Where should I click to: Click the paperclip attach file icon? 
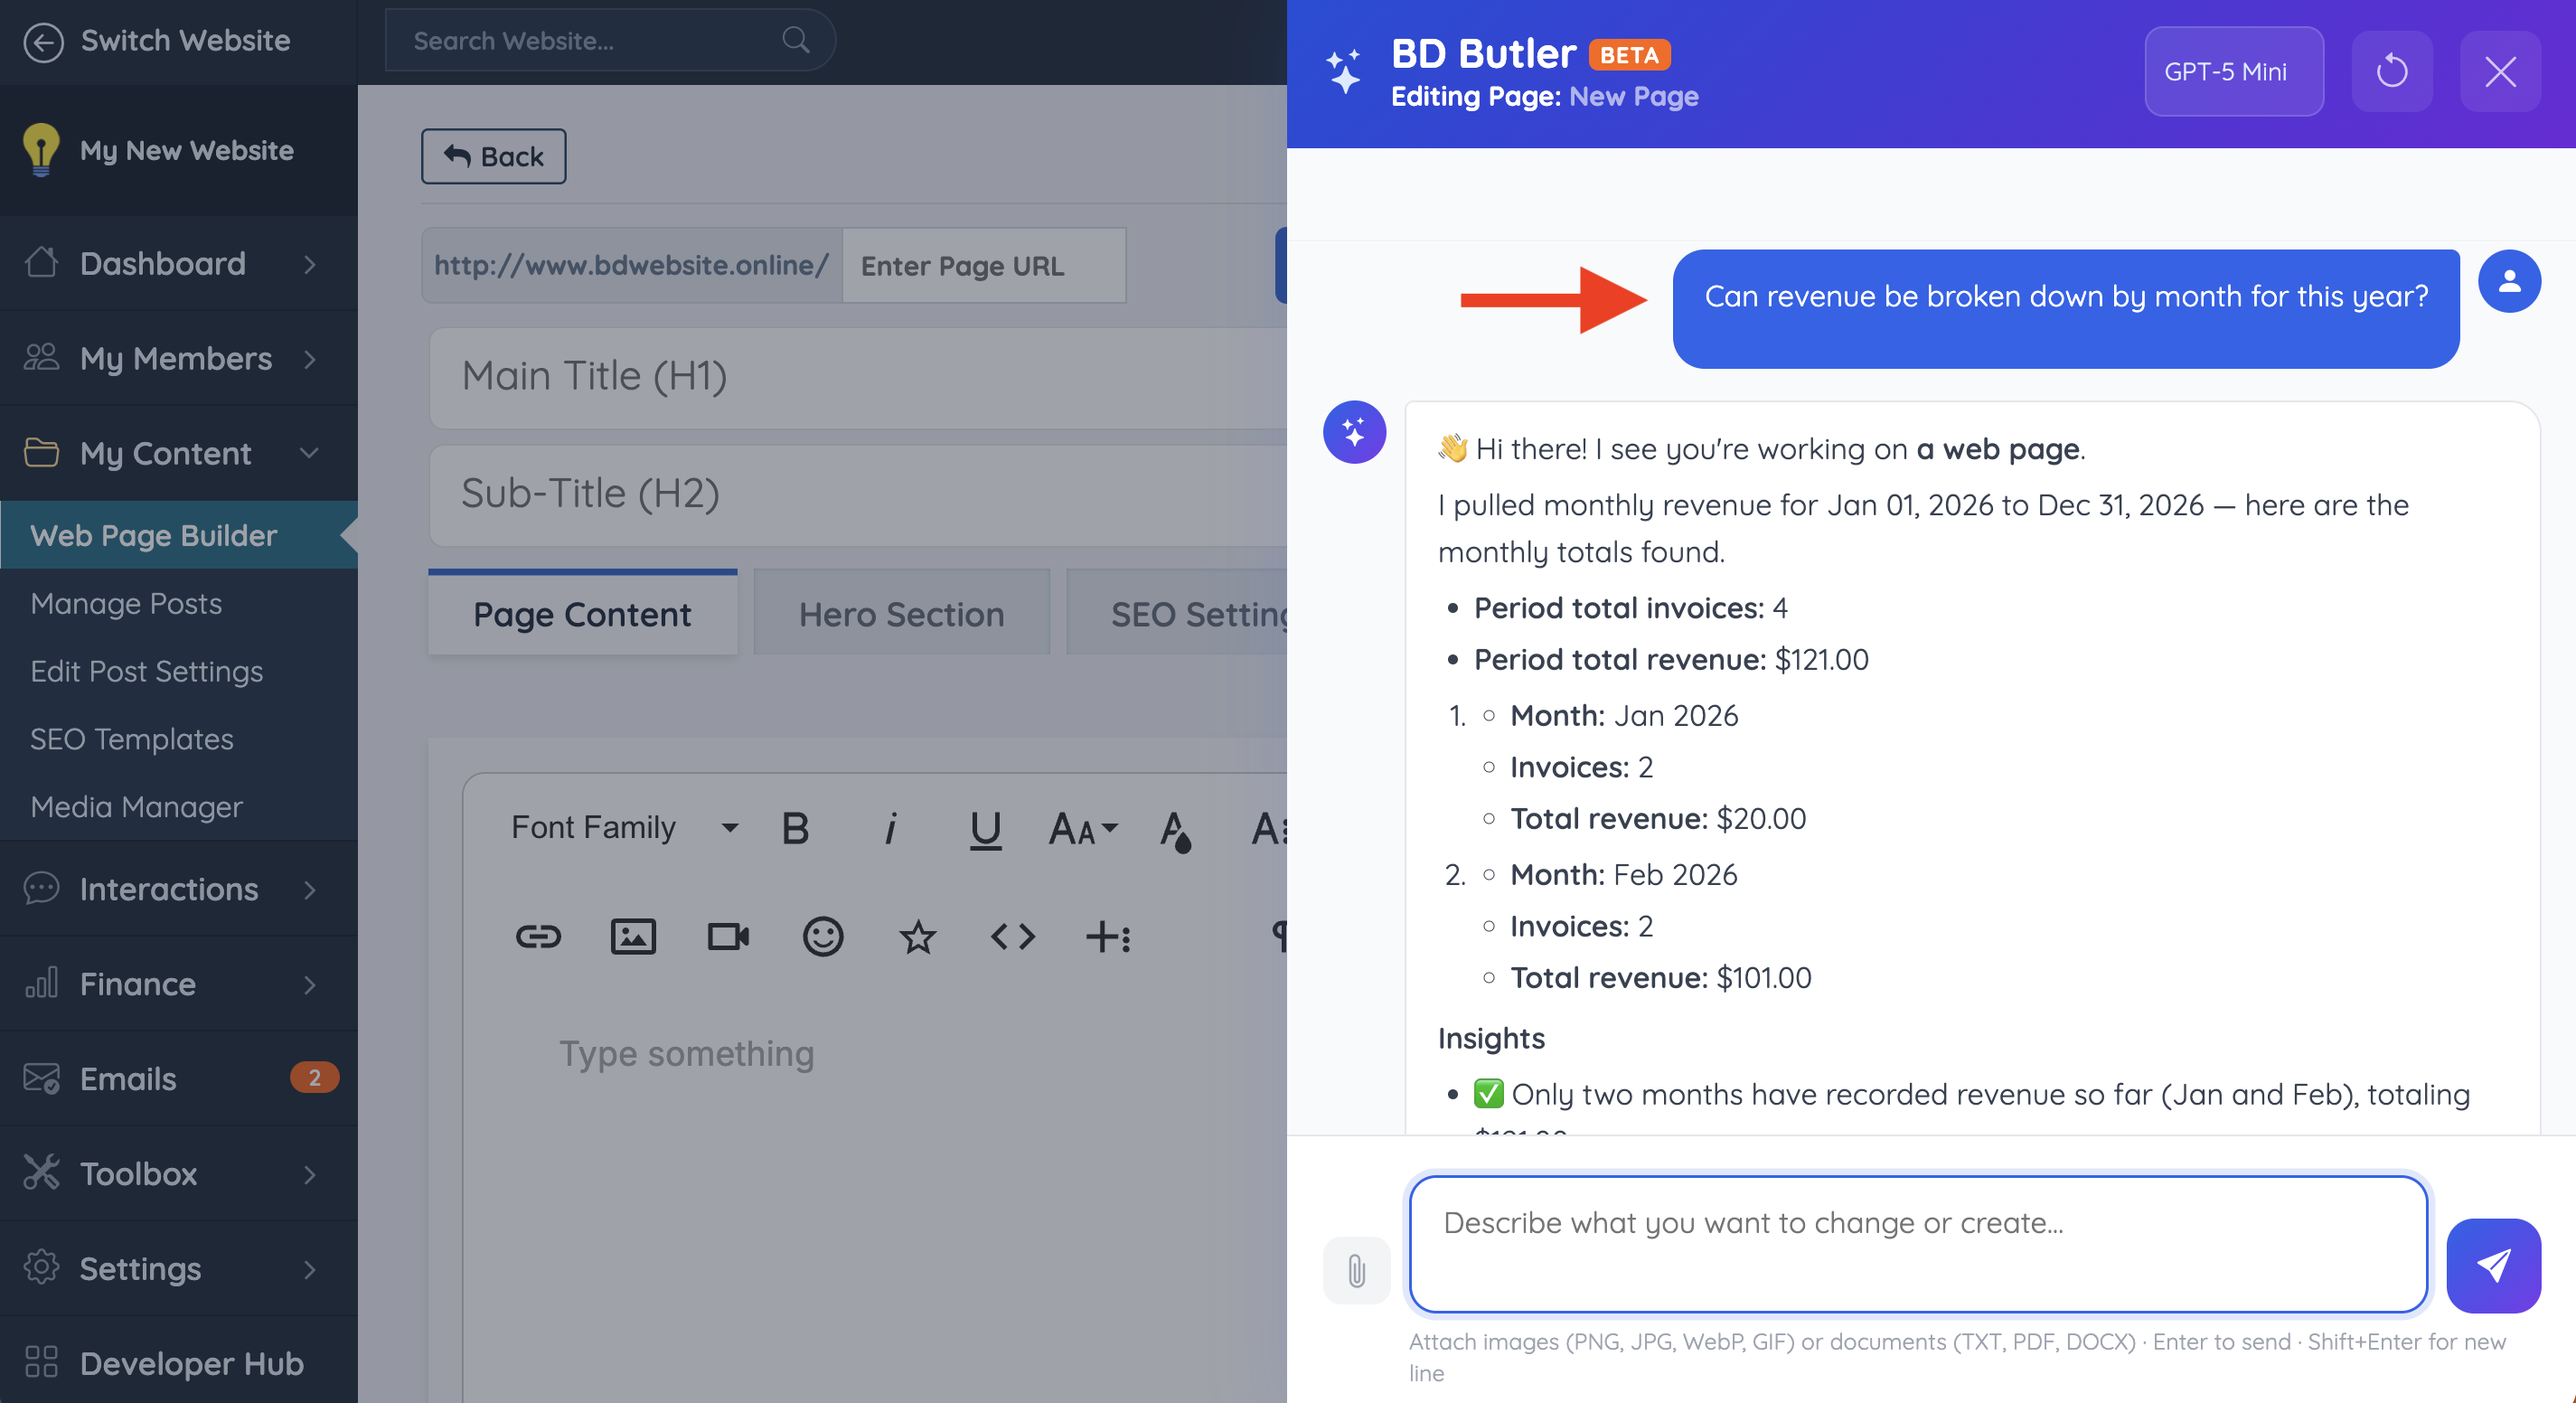[1356, 1270]
